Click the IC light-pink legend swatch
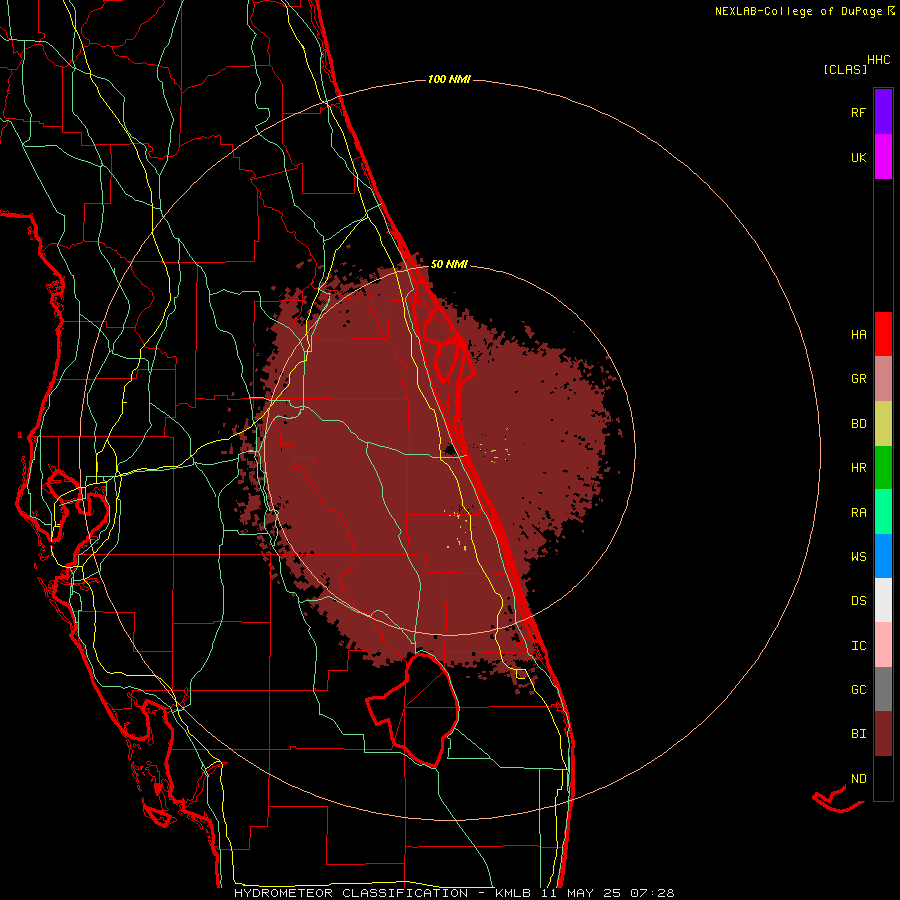Viewport: 900px width, 900px height. pos(883,645)
